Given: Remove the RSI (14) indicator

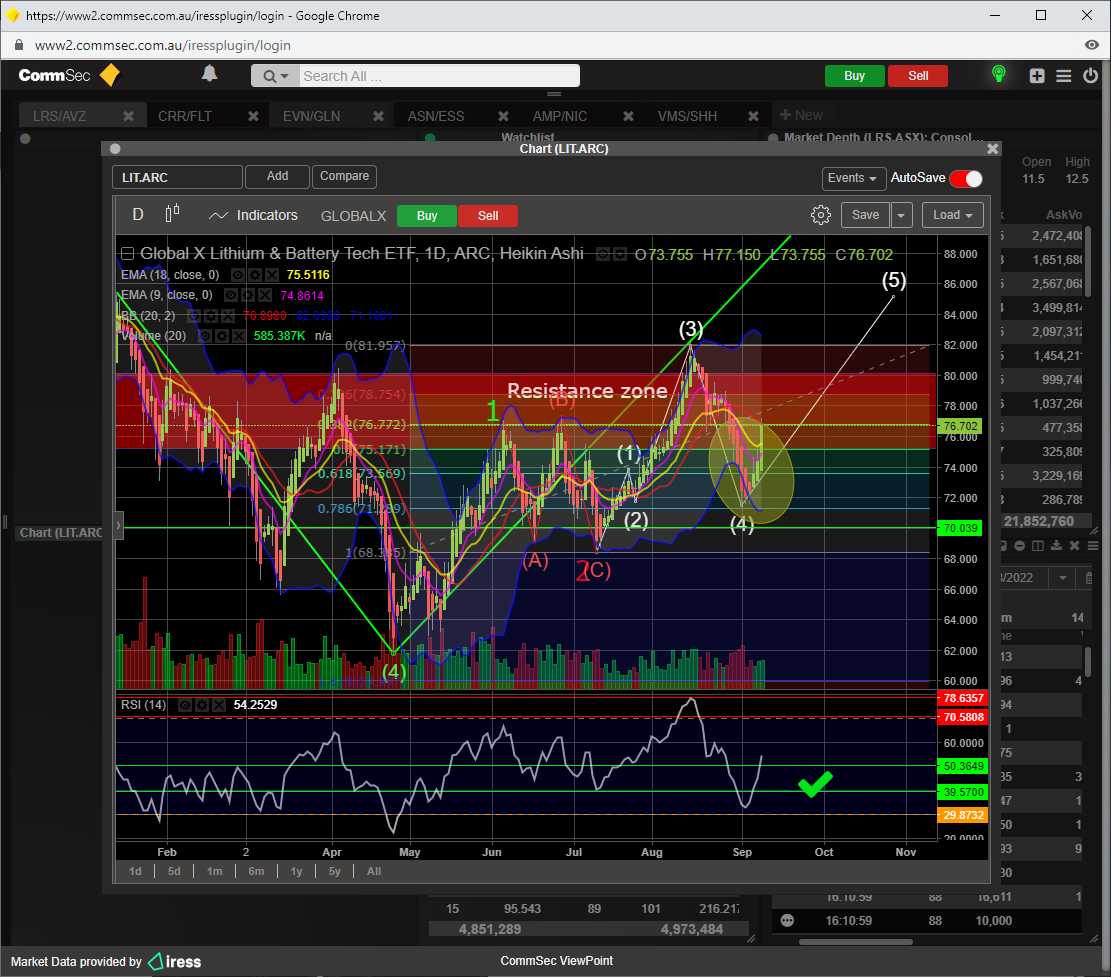Looking at the screenshot, I should click(219, 705).
